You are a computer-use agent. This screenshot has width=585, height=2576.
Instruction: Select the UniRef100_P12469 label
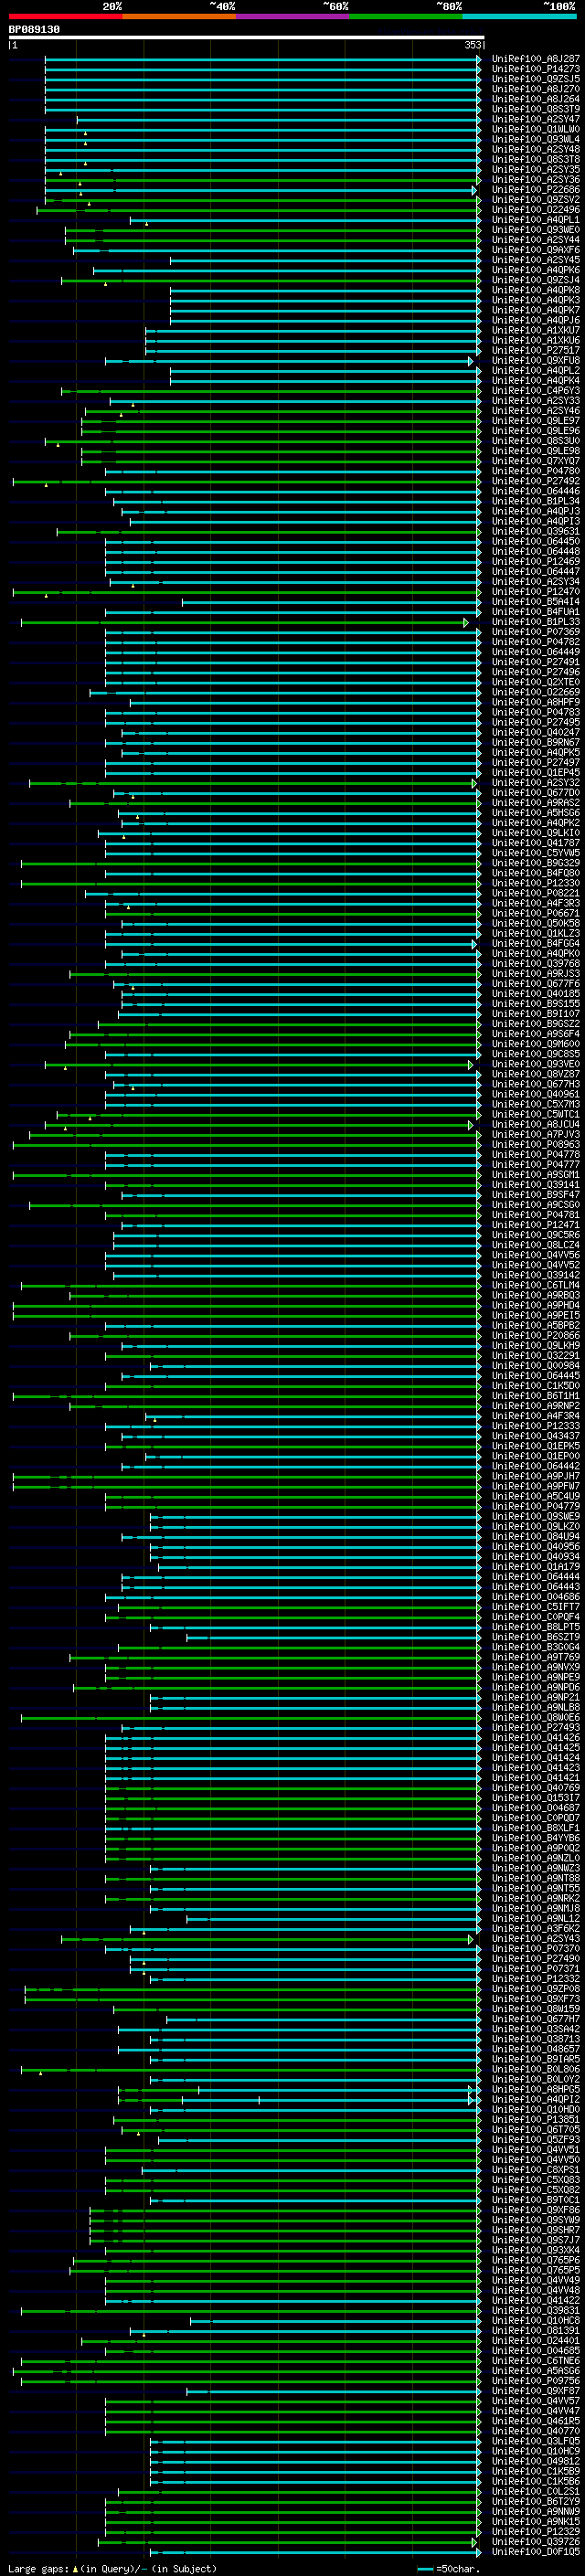coord(535,562)
